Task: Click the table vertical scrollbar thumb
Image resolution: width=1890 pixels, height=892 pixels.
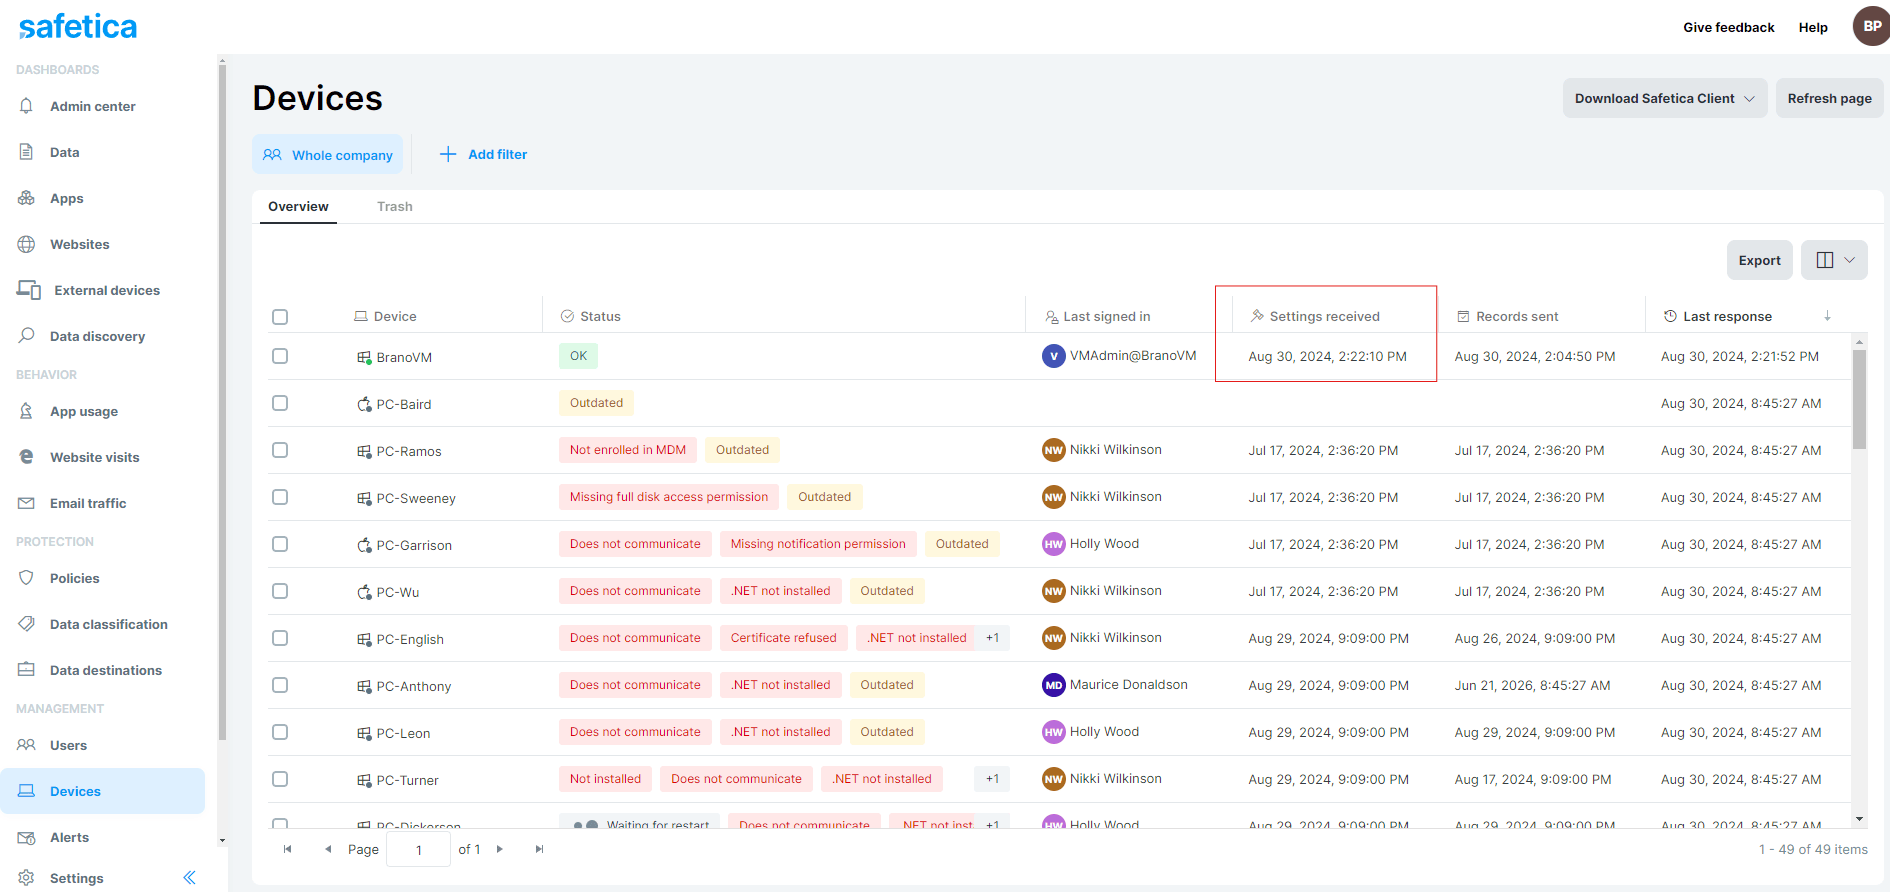Action: (1859, 399)
